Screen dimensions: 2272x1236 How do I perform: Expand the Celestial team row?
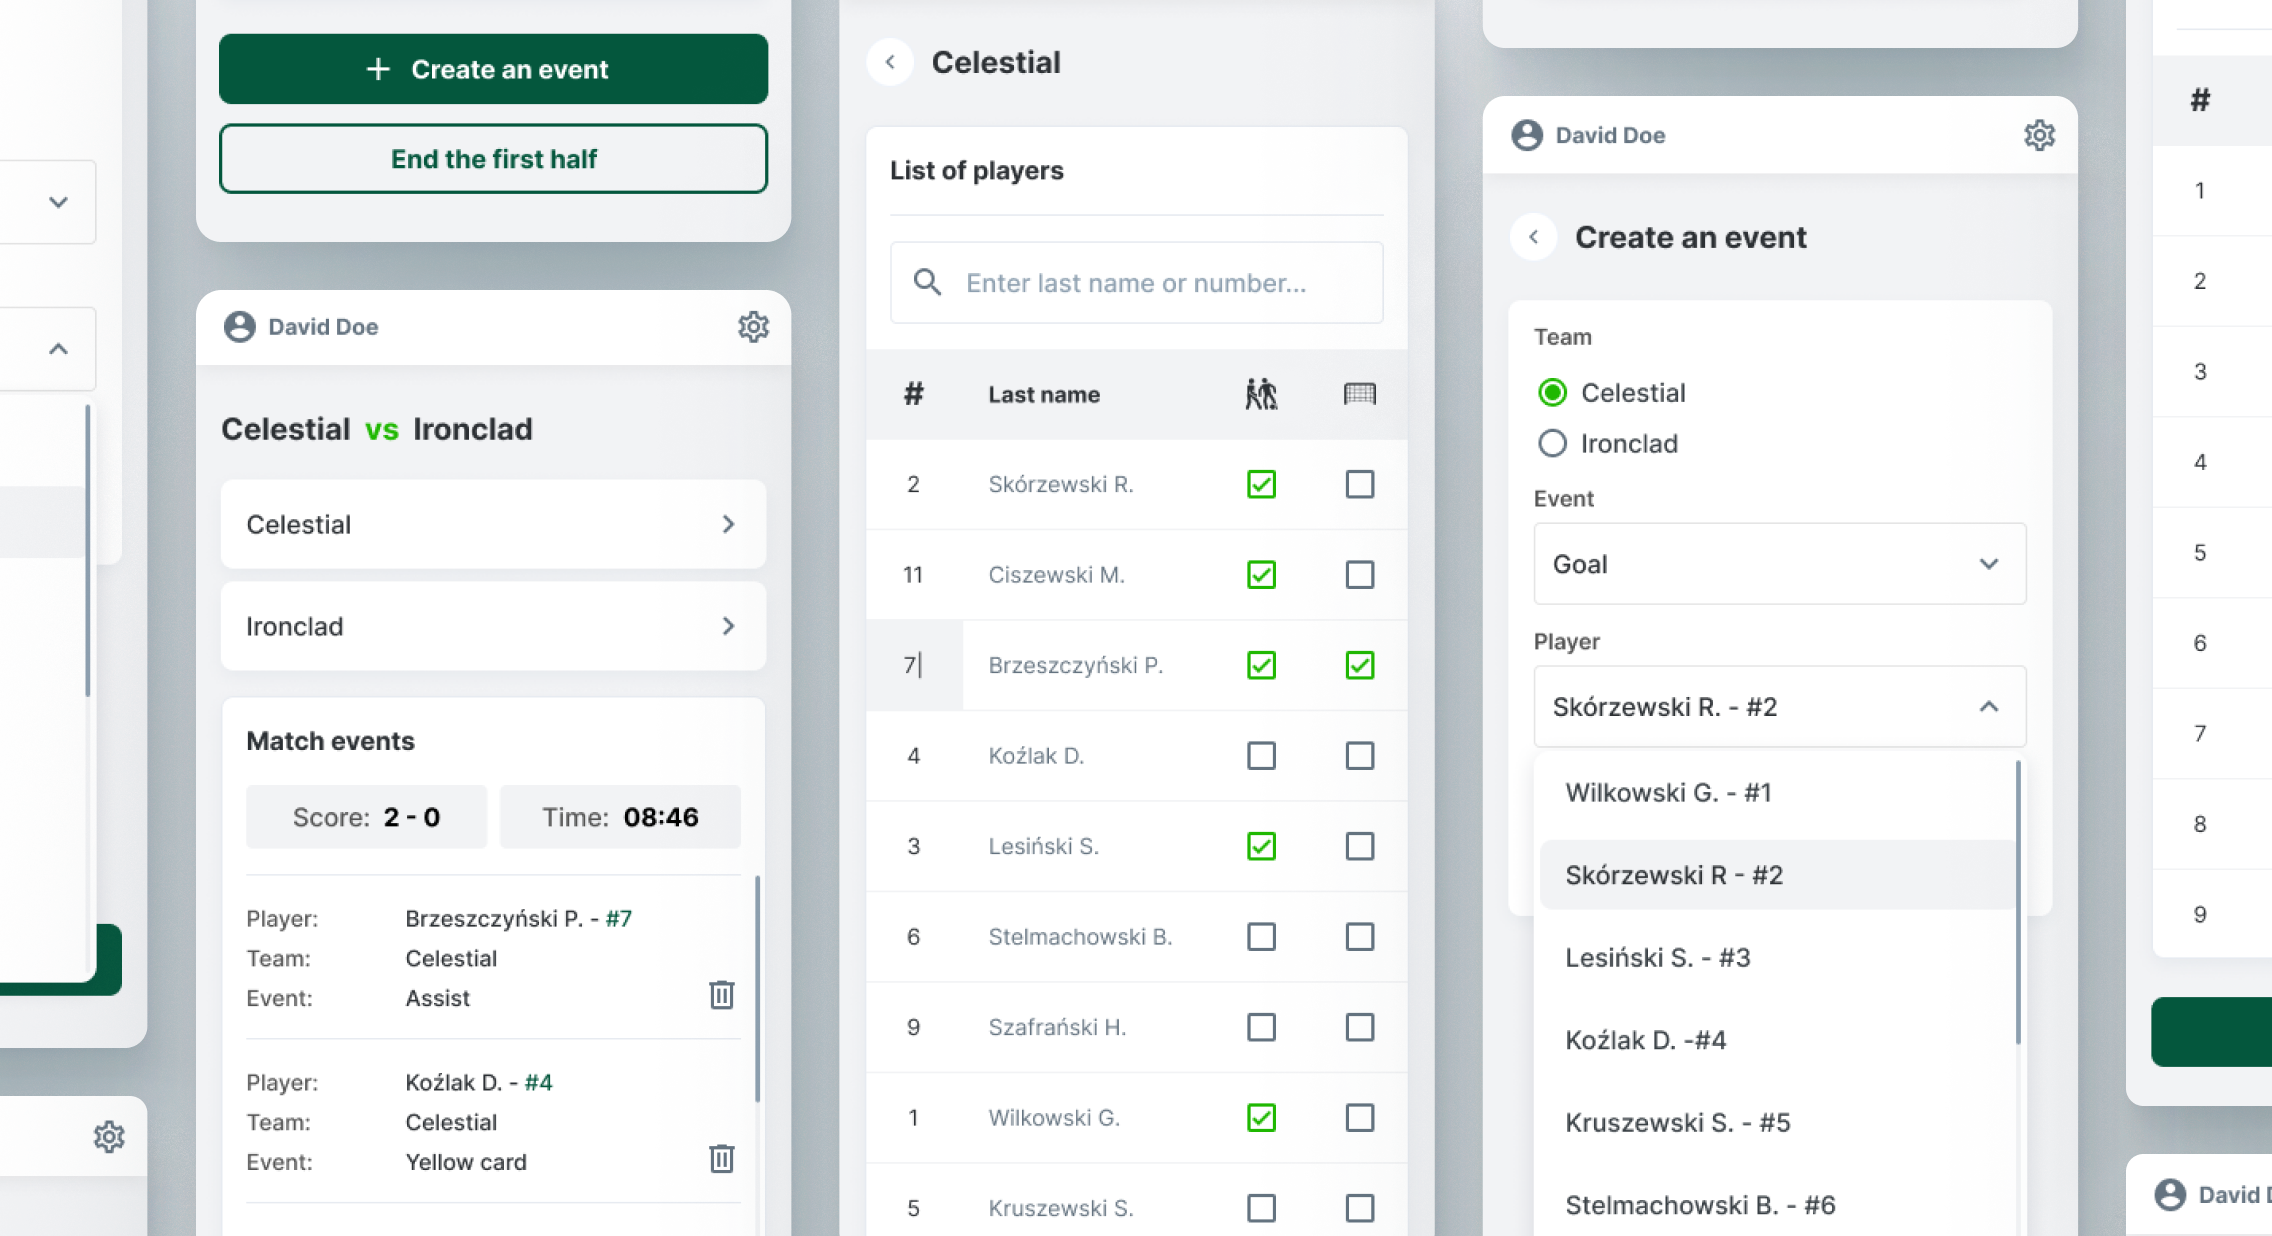[493, 524]
